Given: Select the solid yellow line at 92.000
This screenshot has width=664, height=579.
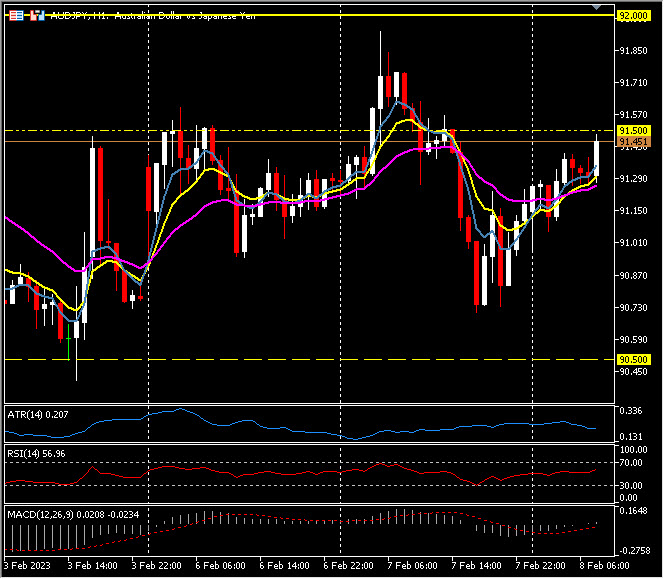Looking at the screenshot, I should pyautogui.click(x=300, y=16).
